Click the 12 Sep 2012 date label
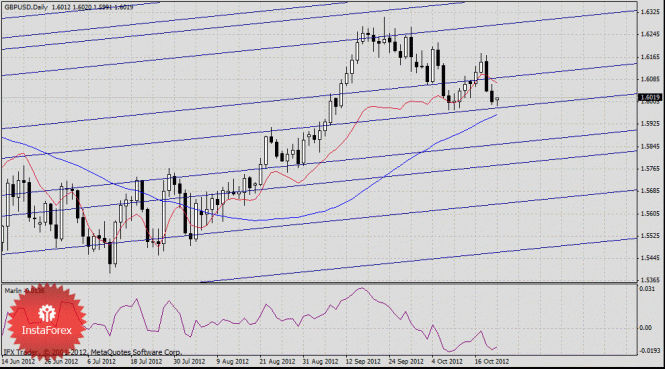The image size is (665, 369). pos(363,362)
